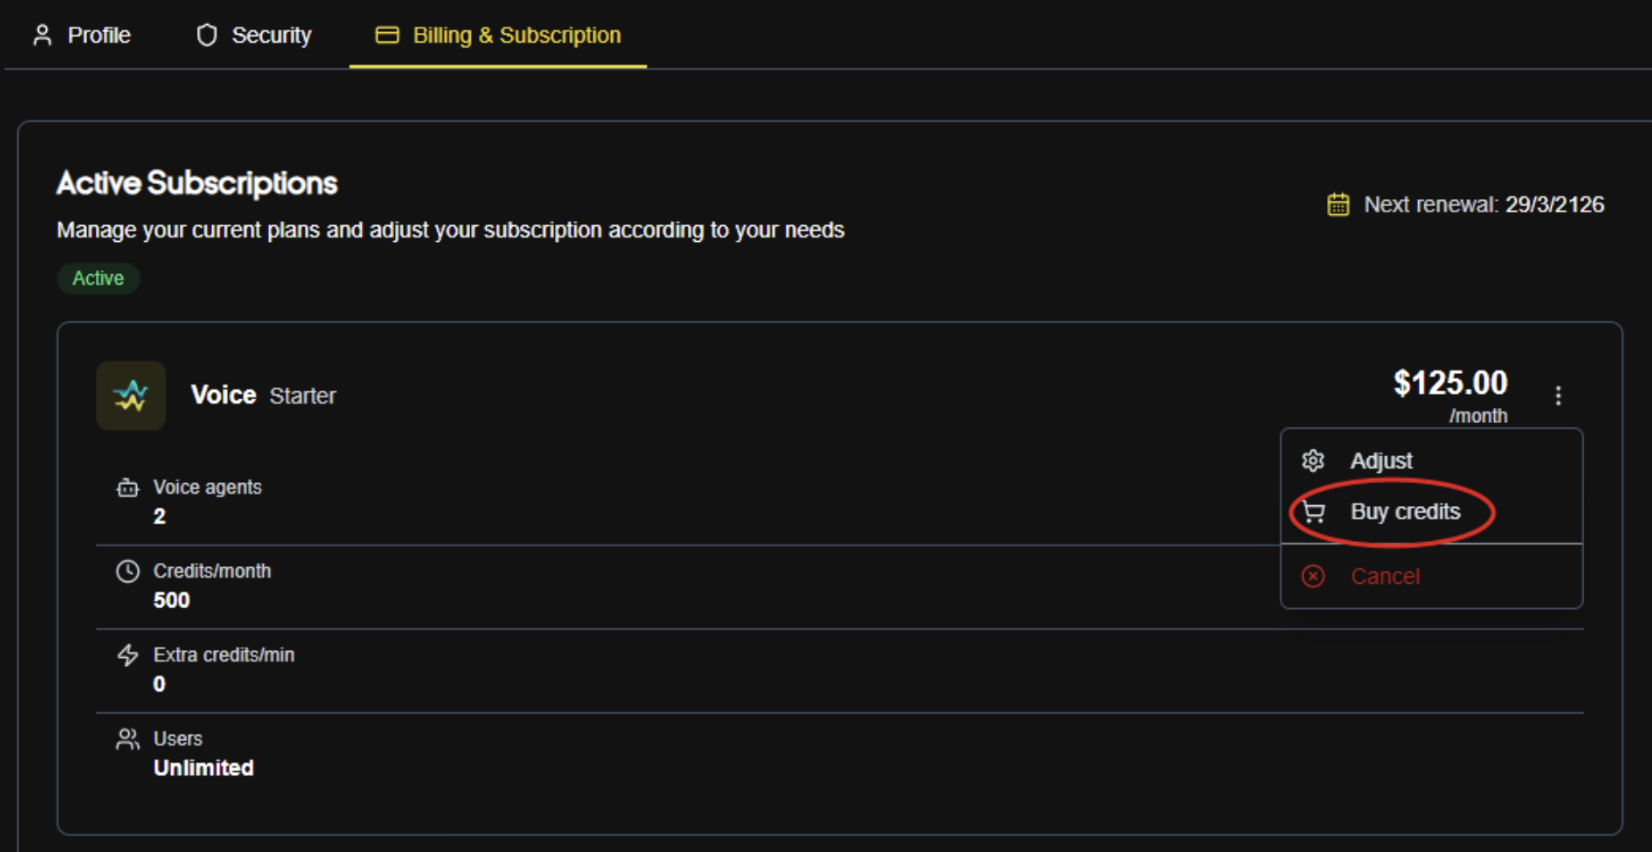Viewport: 1652px width, 852px height.
Task: Click the shopping cart icon
Action: tap(1314, 512)
